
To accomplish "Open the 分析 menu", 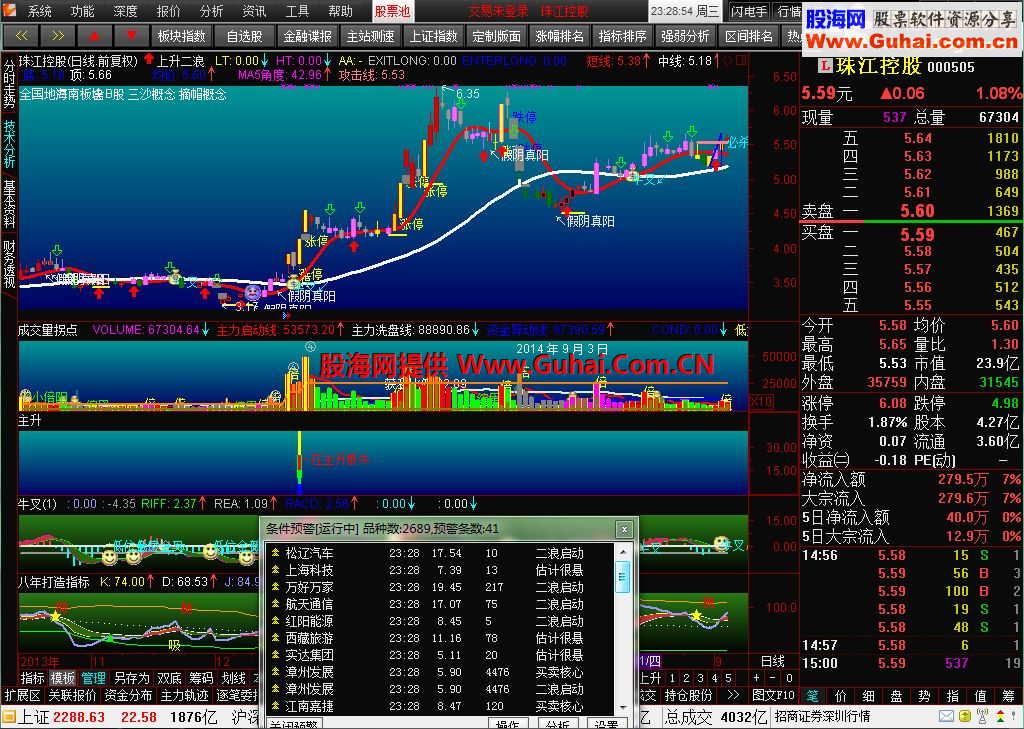I will click(212, 11).
